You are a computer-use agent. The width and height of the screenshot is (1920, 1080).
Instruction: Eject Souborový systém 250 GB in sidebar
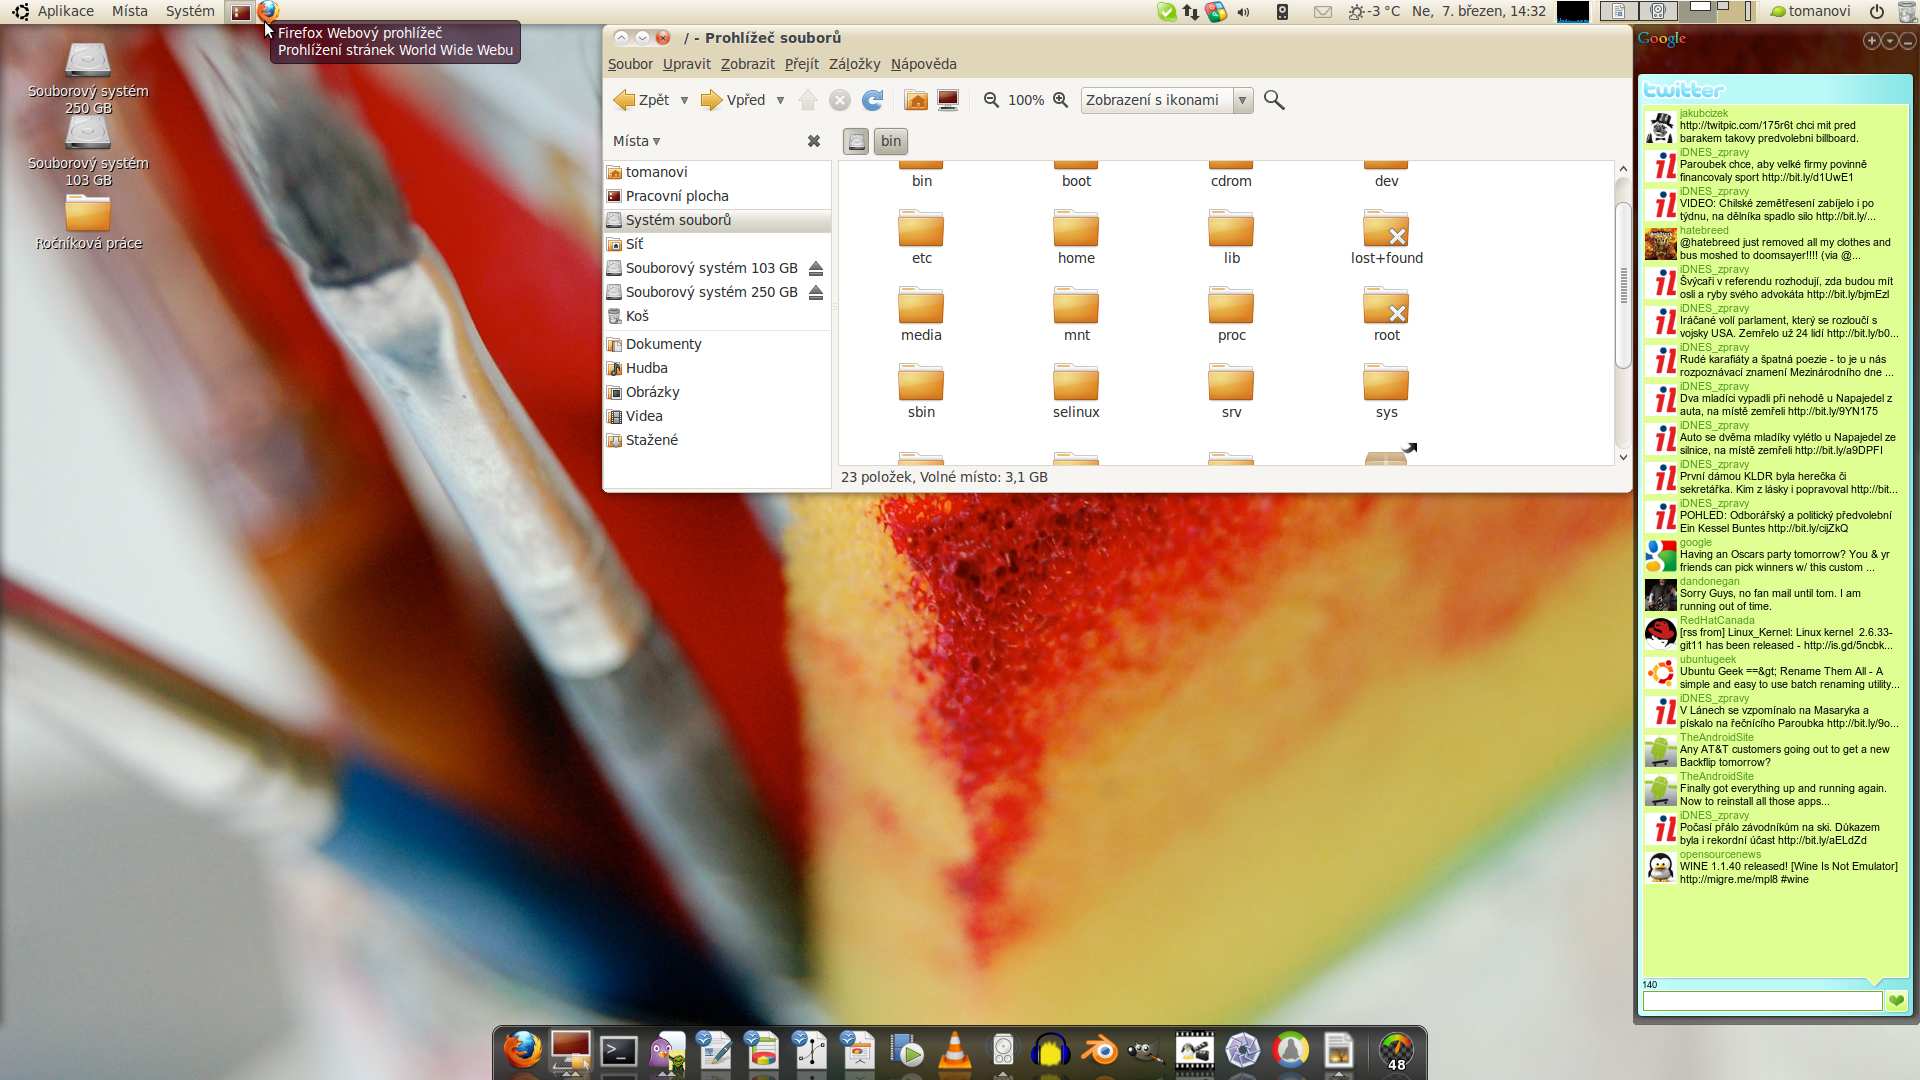[816, 292]
